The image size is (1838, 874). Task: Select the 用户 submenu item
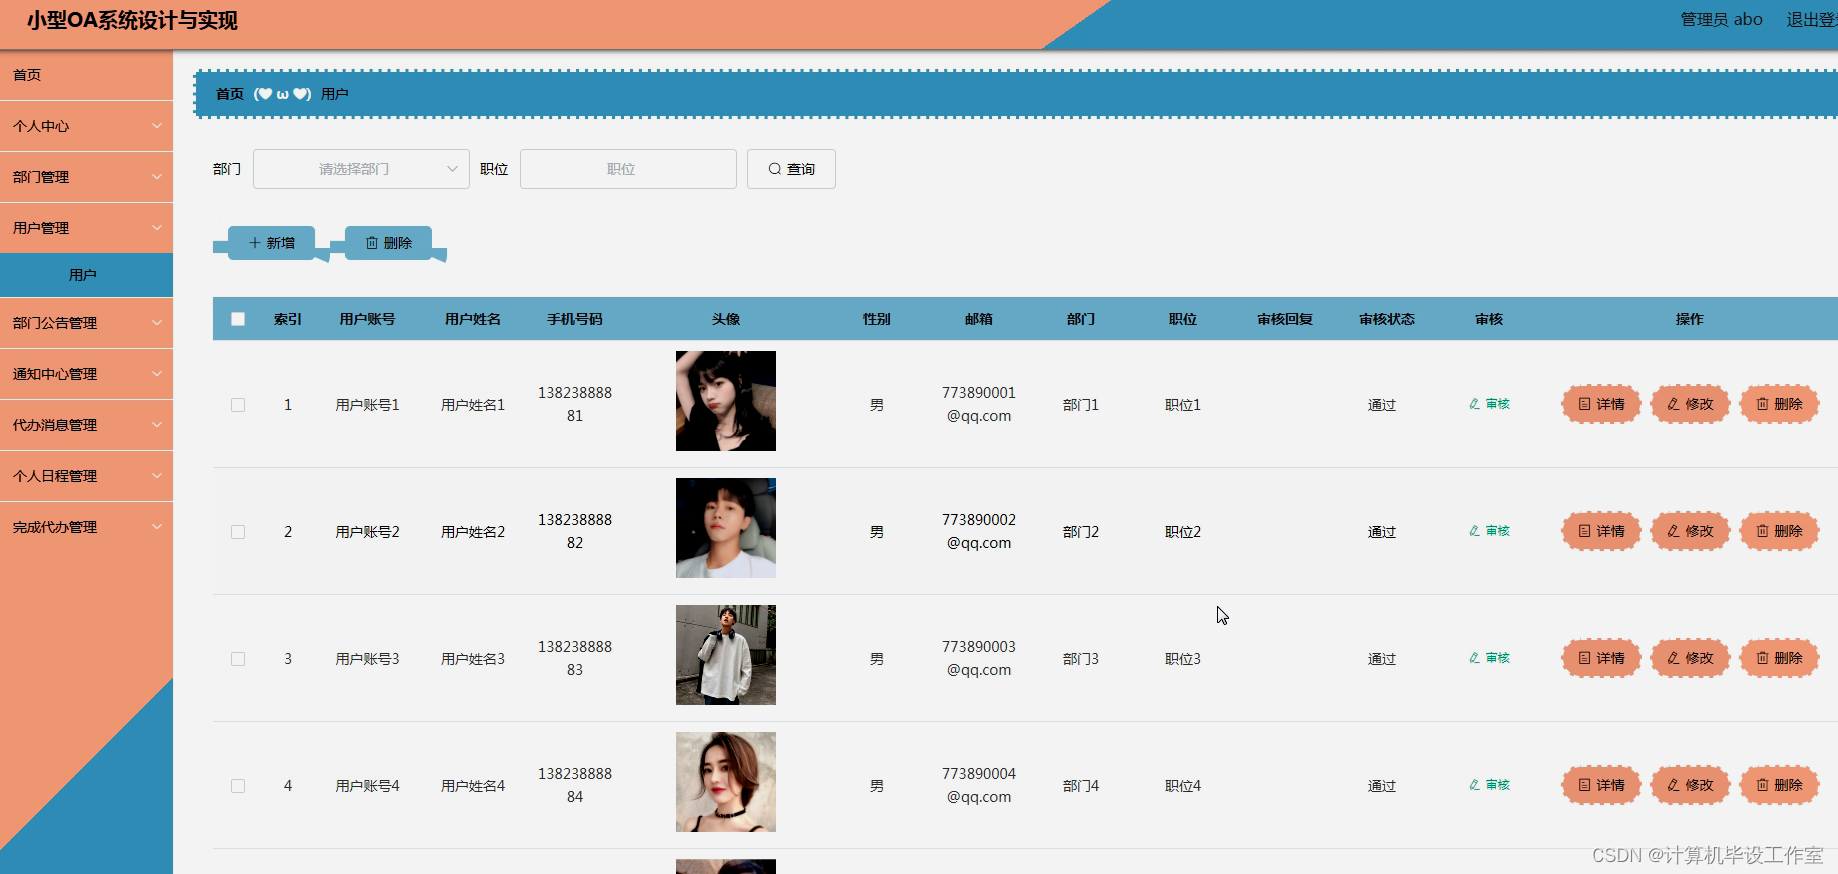(x=86, y=275)
